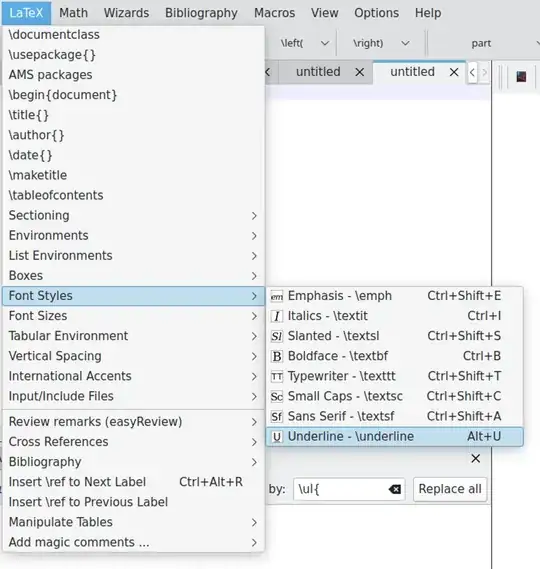Expand Review remarks (easyReview) submenu
540x569 pixels.
(134, 422)
